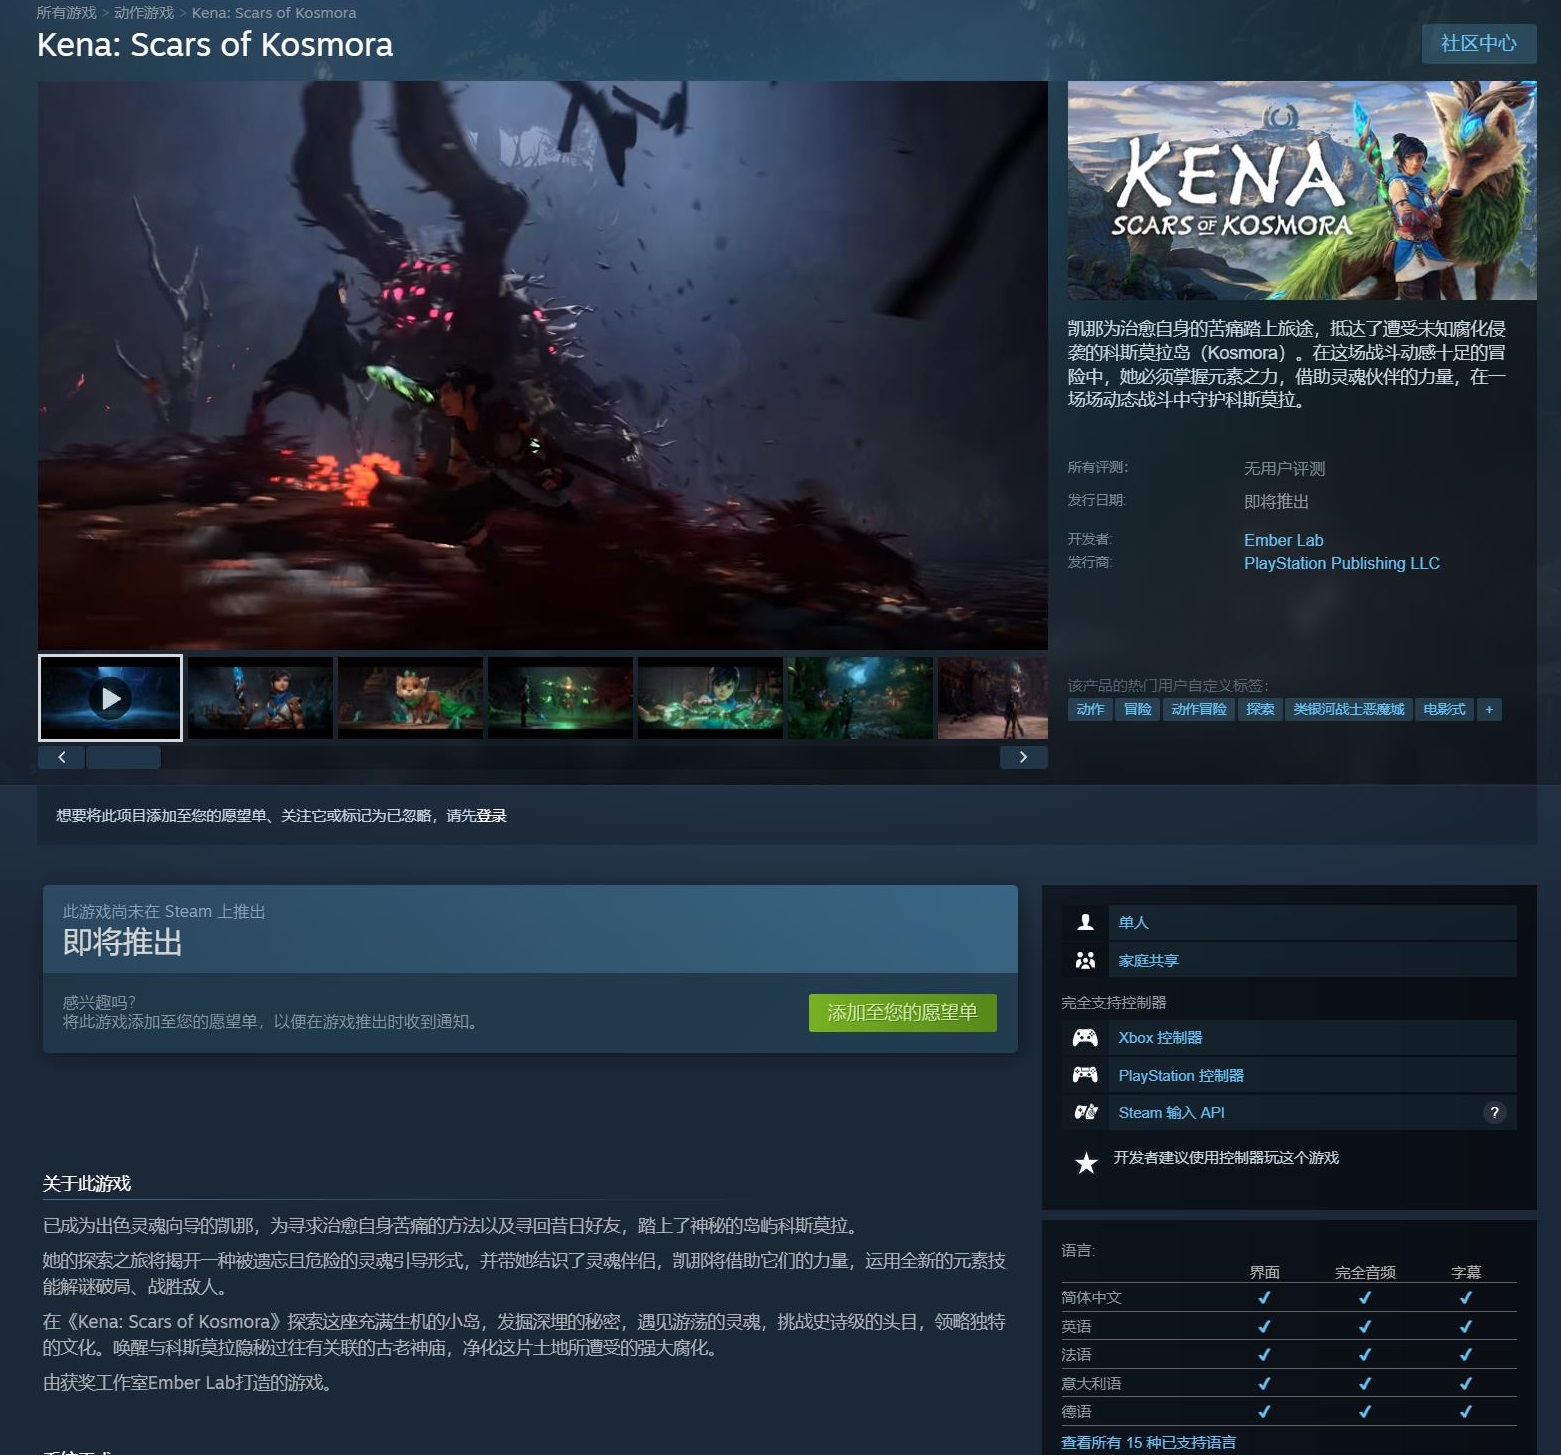
Task: Click the Xbox controller gamepad icon
Action: tap(1085, 1038)
